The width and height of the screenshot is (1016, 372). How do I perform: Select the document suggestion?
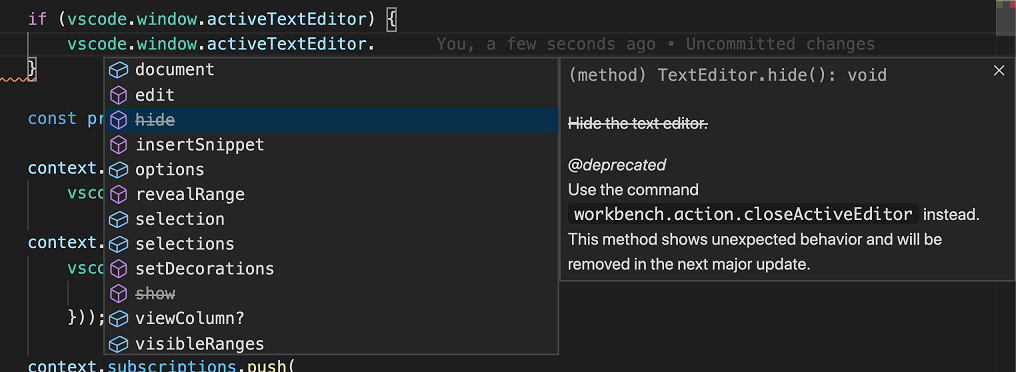331,70
